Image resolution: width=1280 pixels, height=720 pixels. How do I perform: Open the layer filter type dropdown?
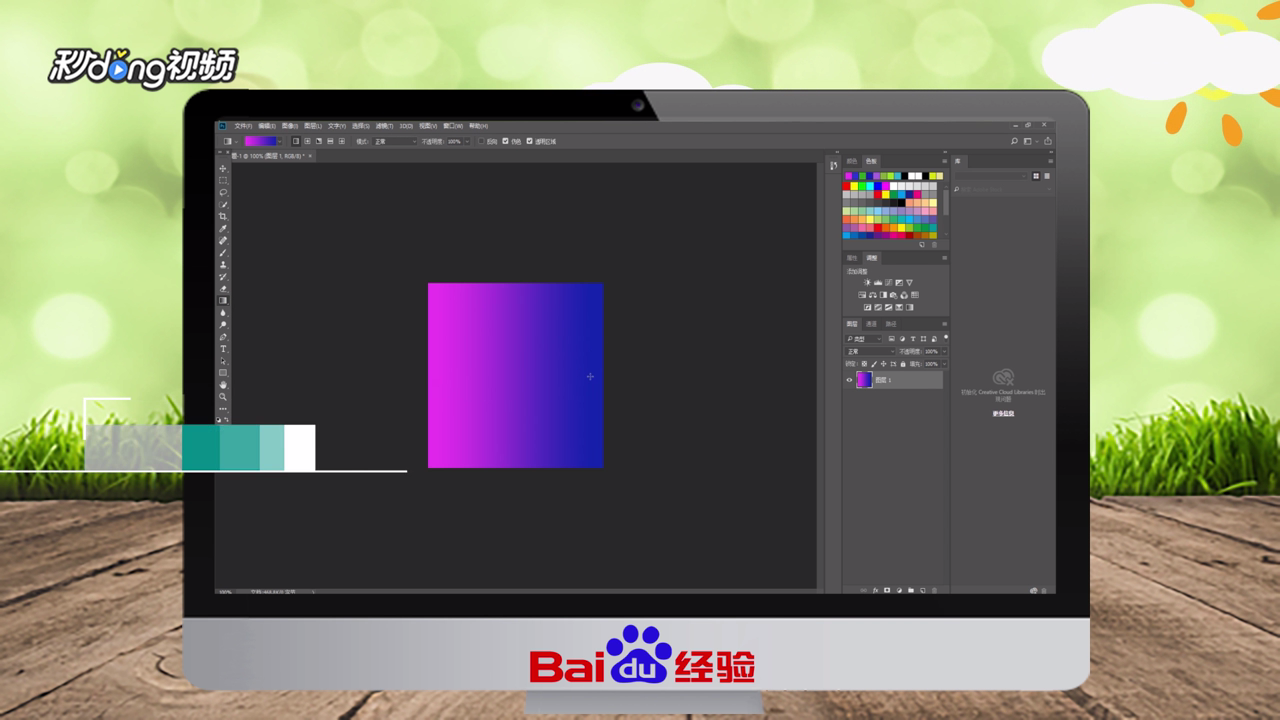click(x=864, y=339)
